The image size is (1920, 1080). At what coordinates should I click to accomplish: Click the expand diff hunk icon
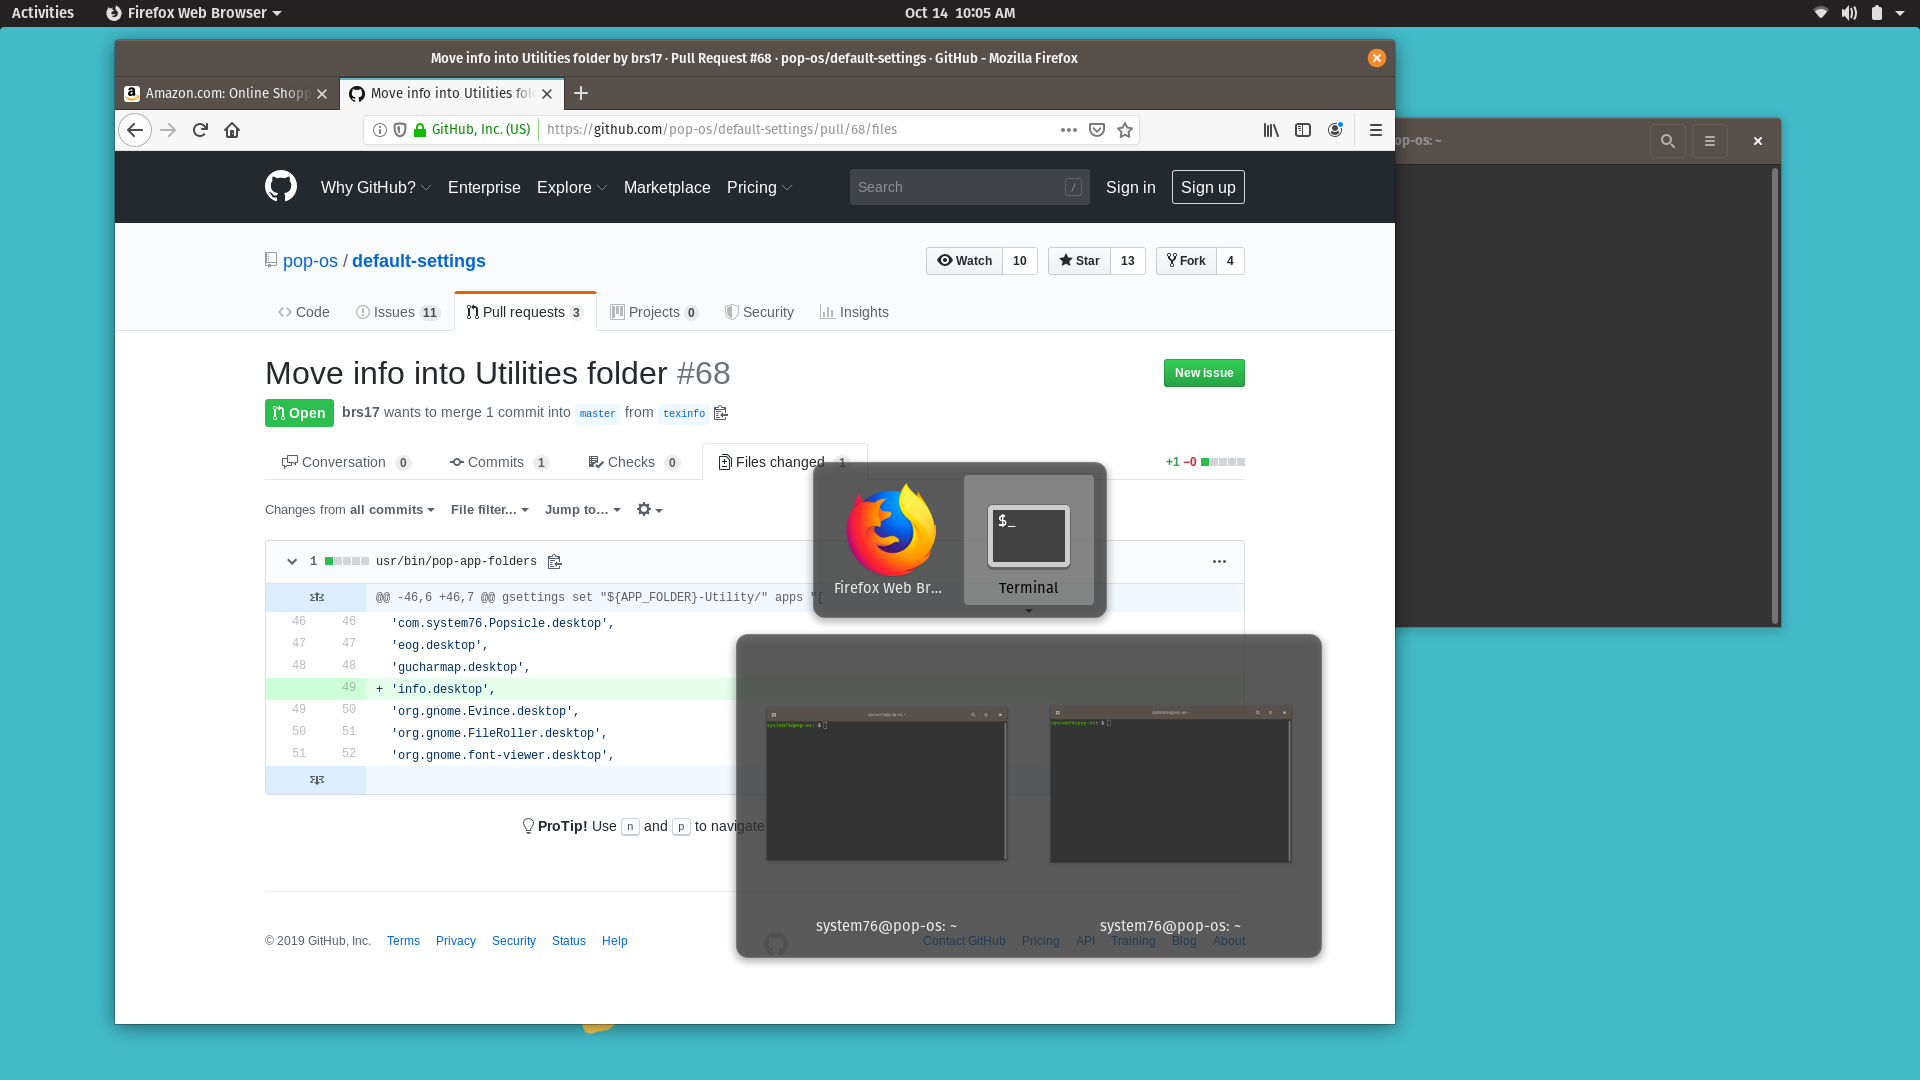click(x=316, y=597)
